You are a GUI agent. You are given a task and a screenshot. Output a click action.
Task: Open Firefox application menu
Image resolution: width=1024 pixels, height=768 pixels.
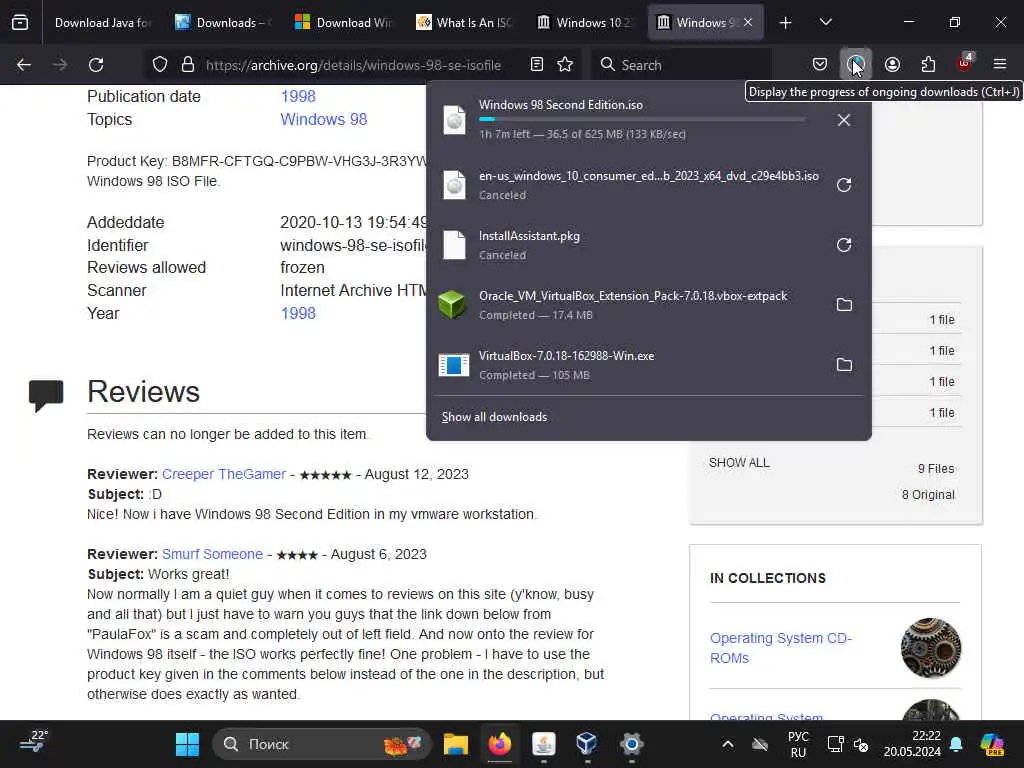(x=1000, y=65)
